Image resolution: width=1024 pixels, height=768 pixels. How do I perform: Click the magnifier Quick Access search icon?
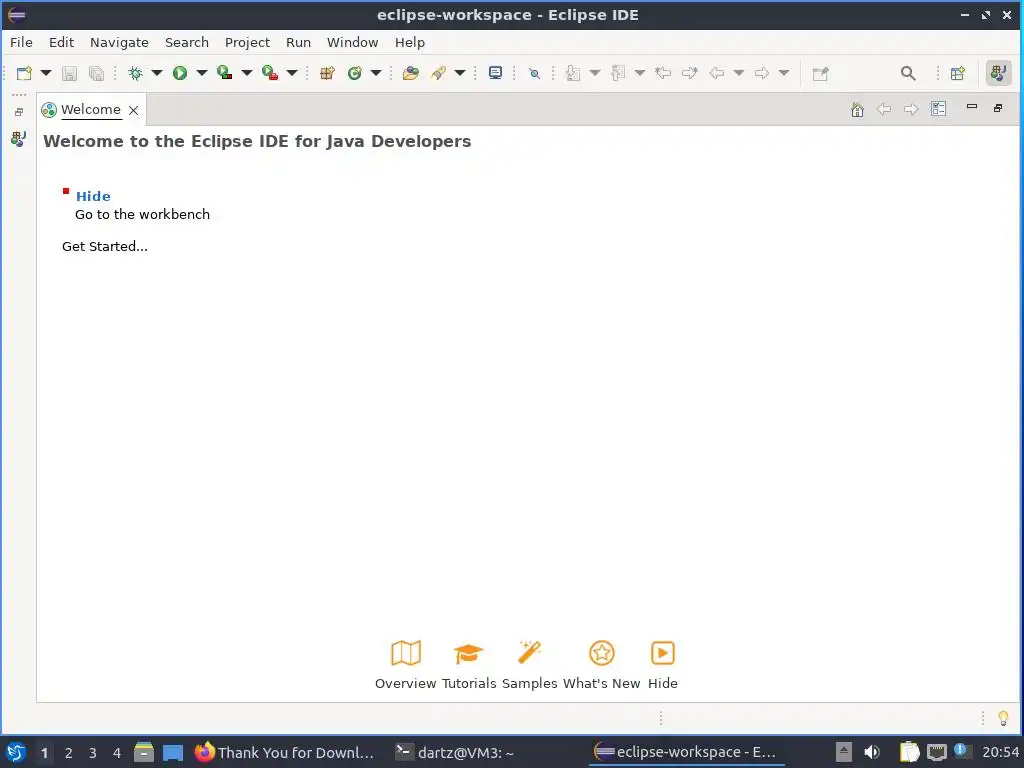tap(908, 73)
